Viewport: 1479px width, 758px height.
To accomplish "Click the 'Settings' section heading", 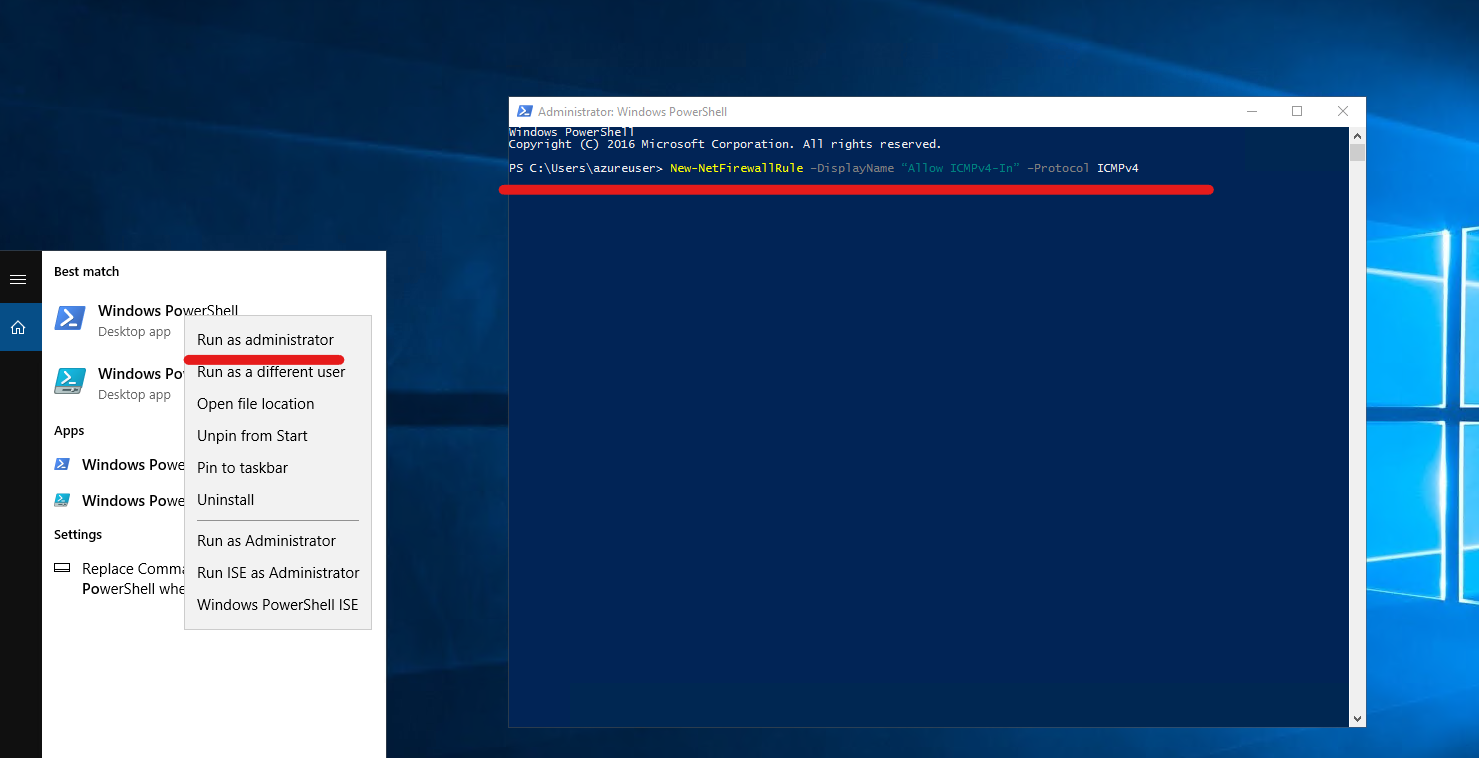I will point(78,535).
